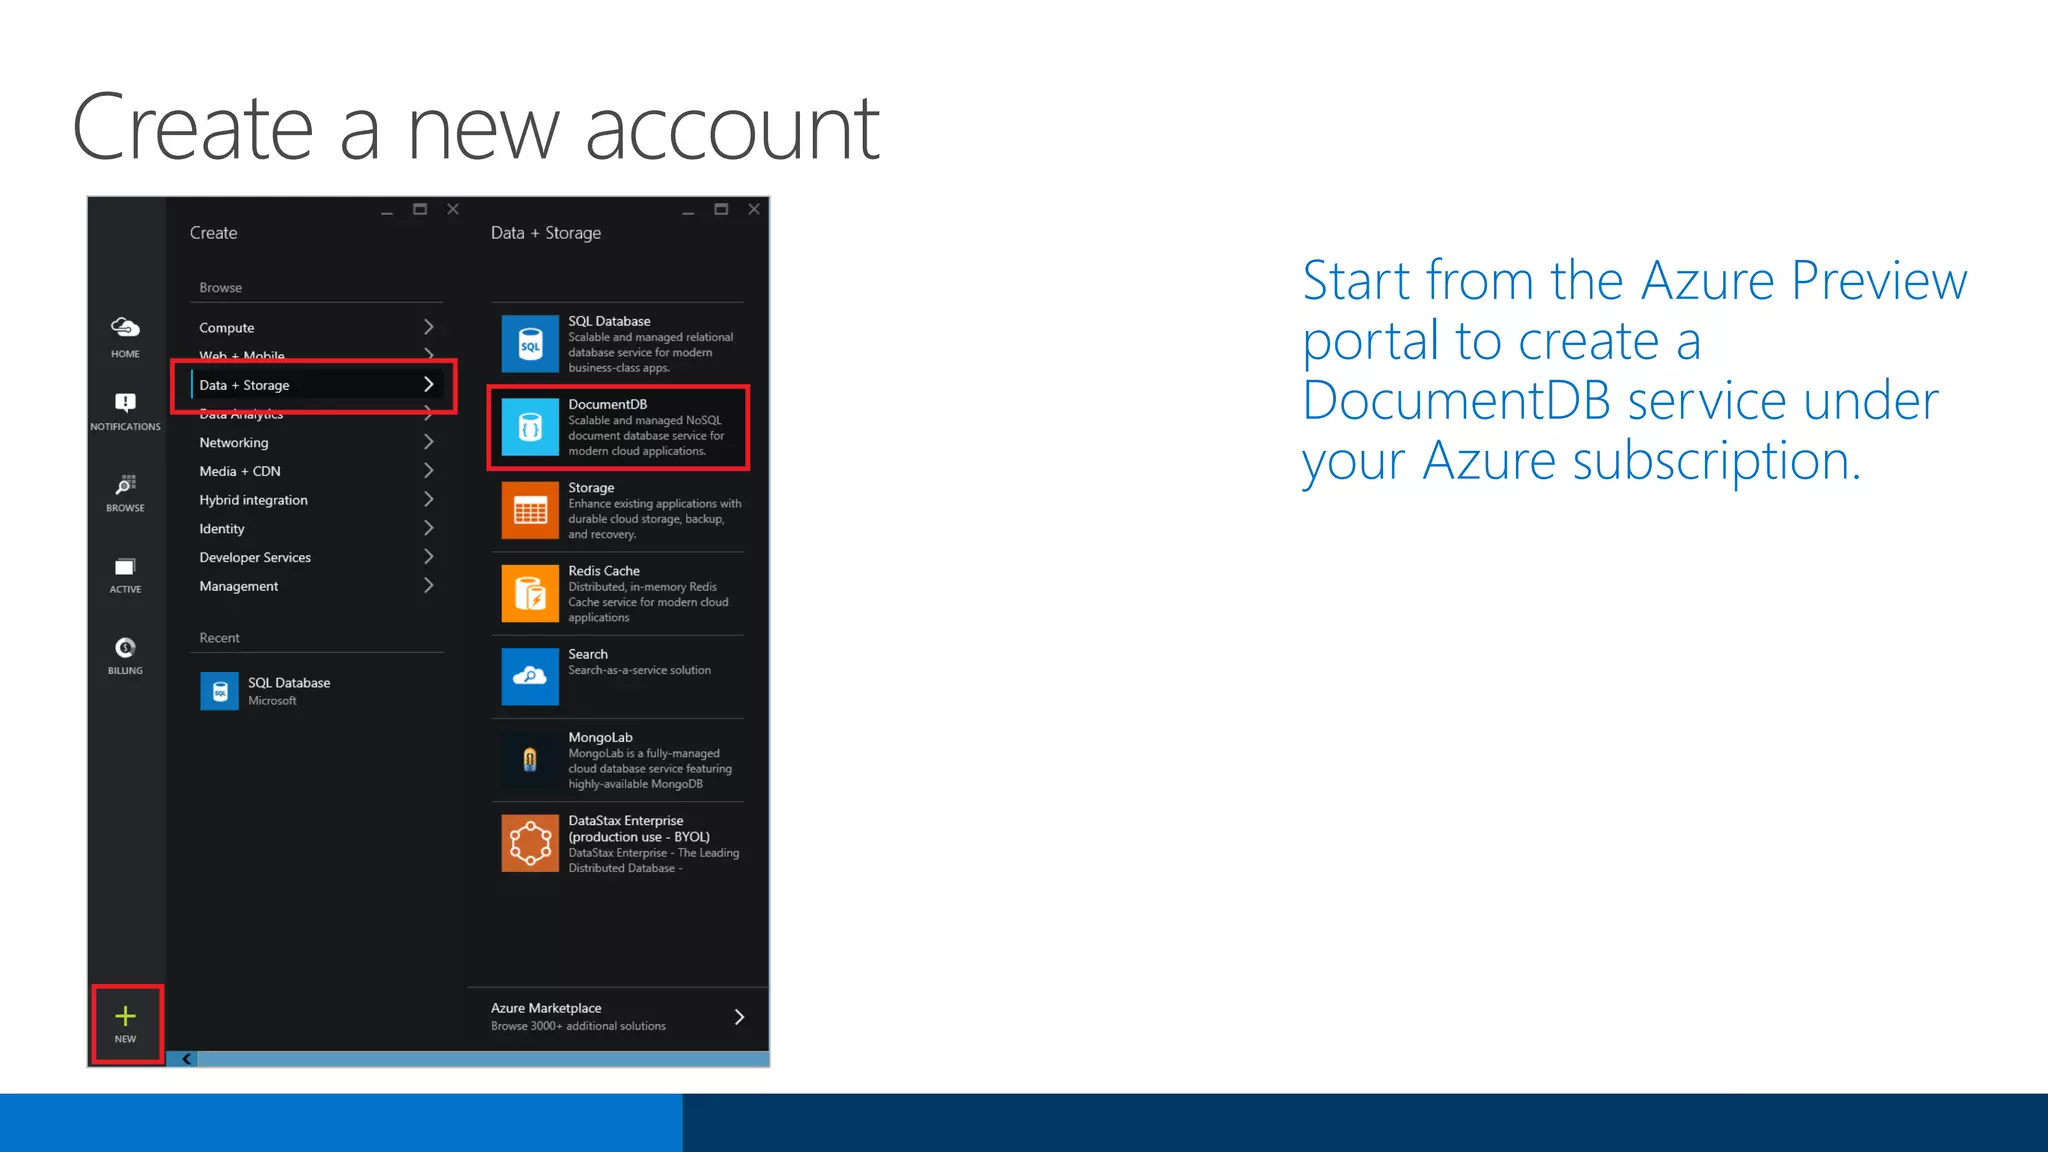Open the Azure Marketplace link

pyautogui.click(x=546, y=1008)
